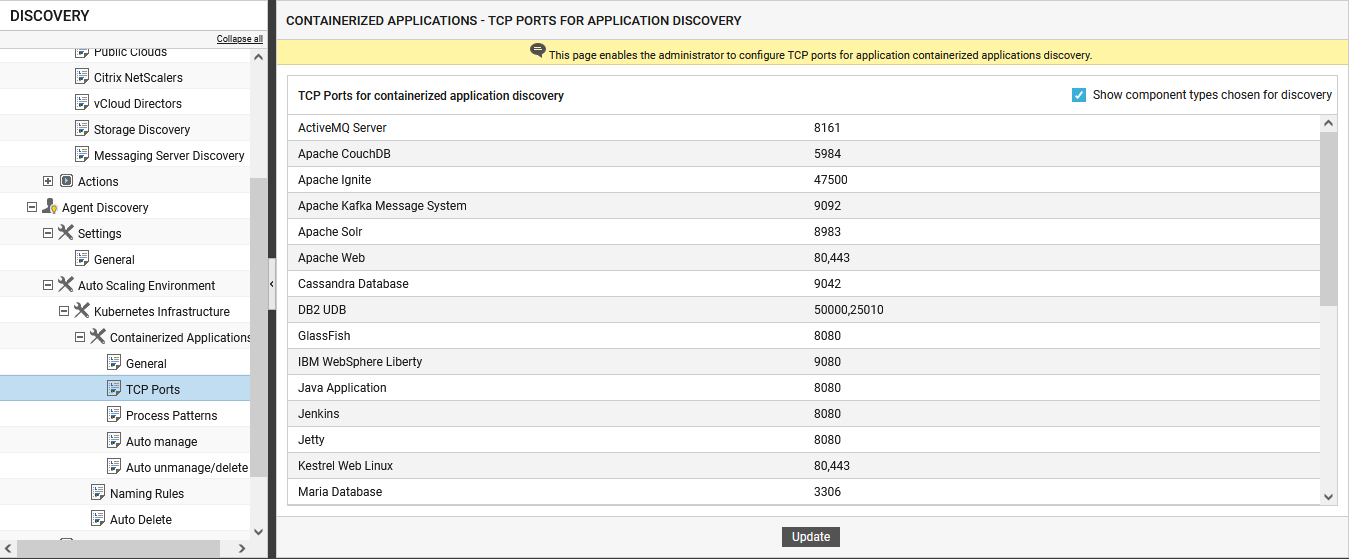
Task: Open Auto unmanage/delete tree item
Action: [187, 467]
